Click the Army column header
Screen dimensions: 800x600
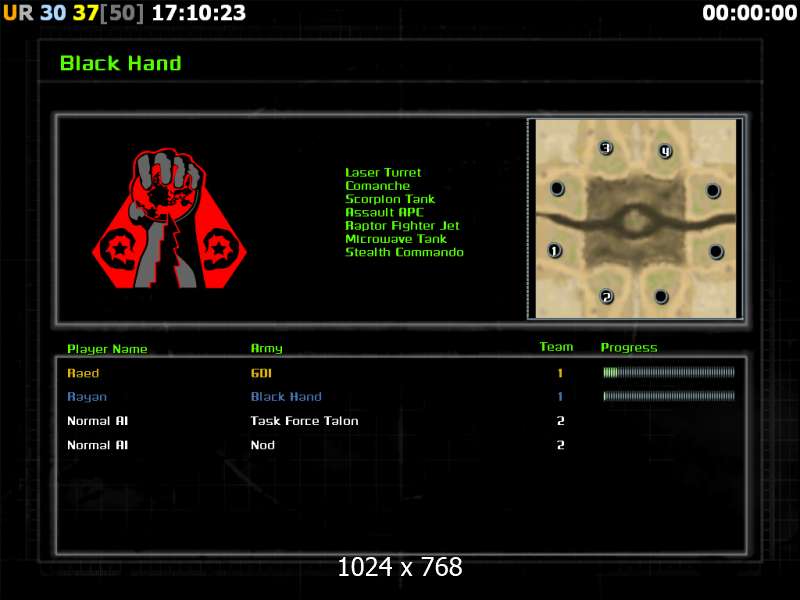click(x=266, y=348)
